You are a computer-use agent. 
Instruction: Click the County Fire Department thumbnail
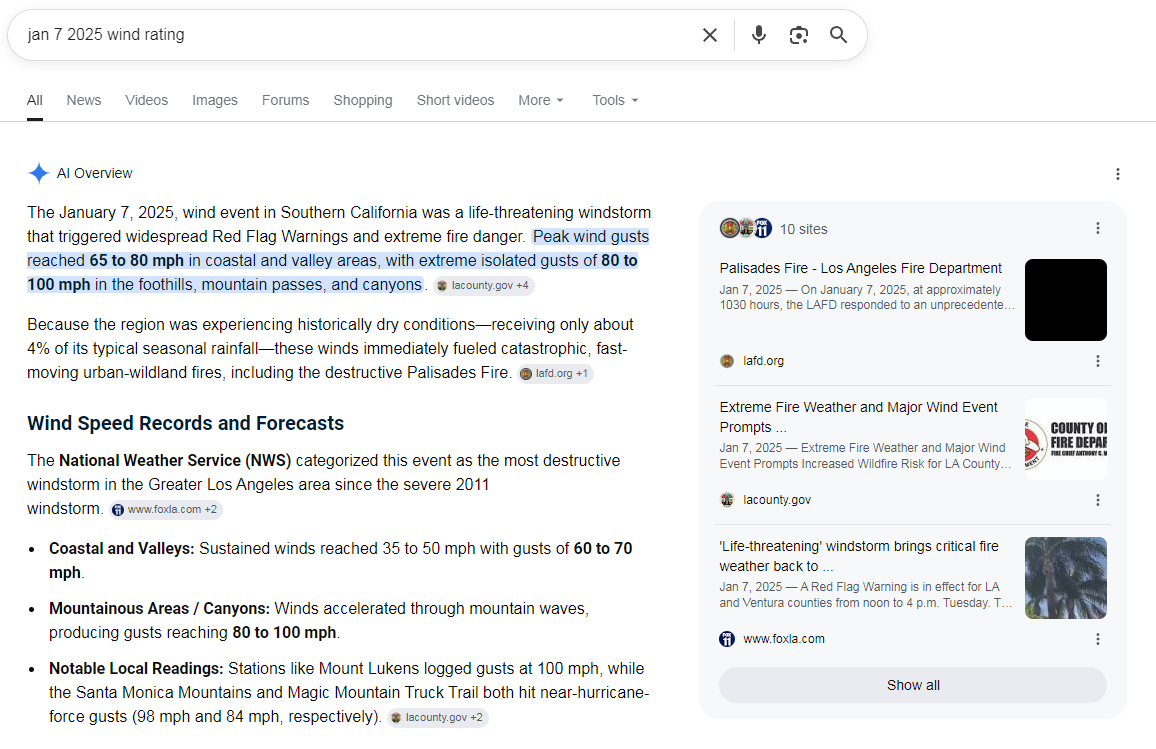tap(1065, 439)
